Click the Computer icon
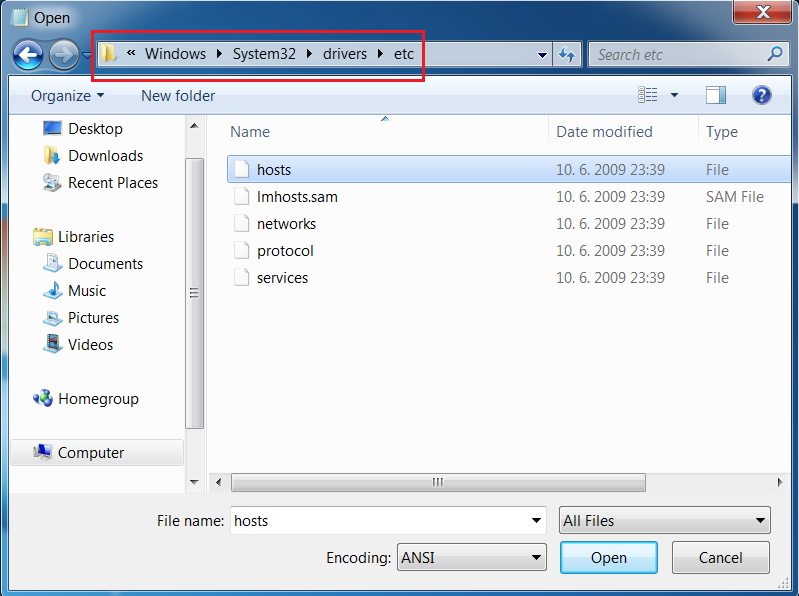The height and width of the screenshot is (596, 799). (x=43, y=452)
